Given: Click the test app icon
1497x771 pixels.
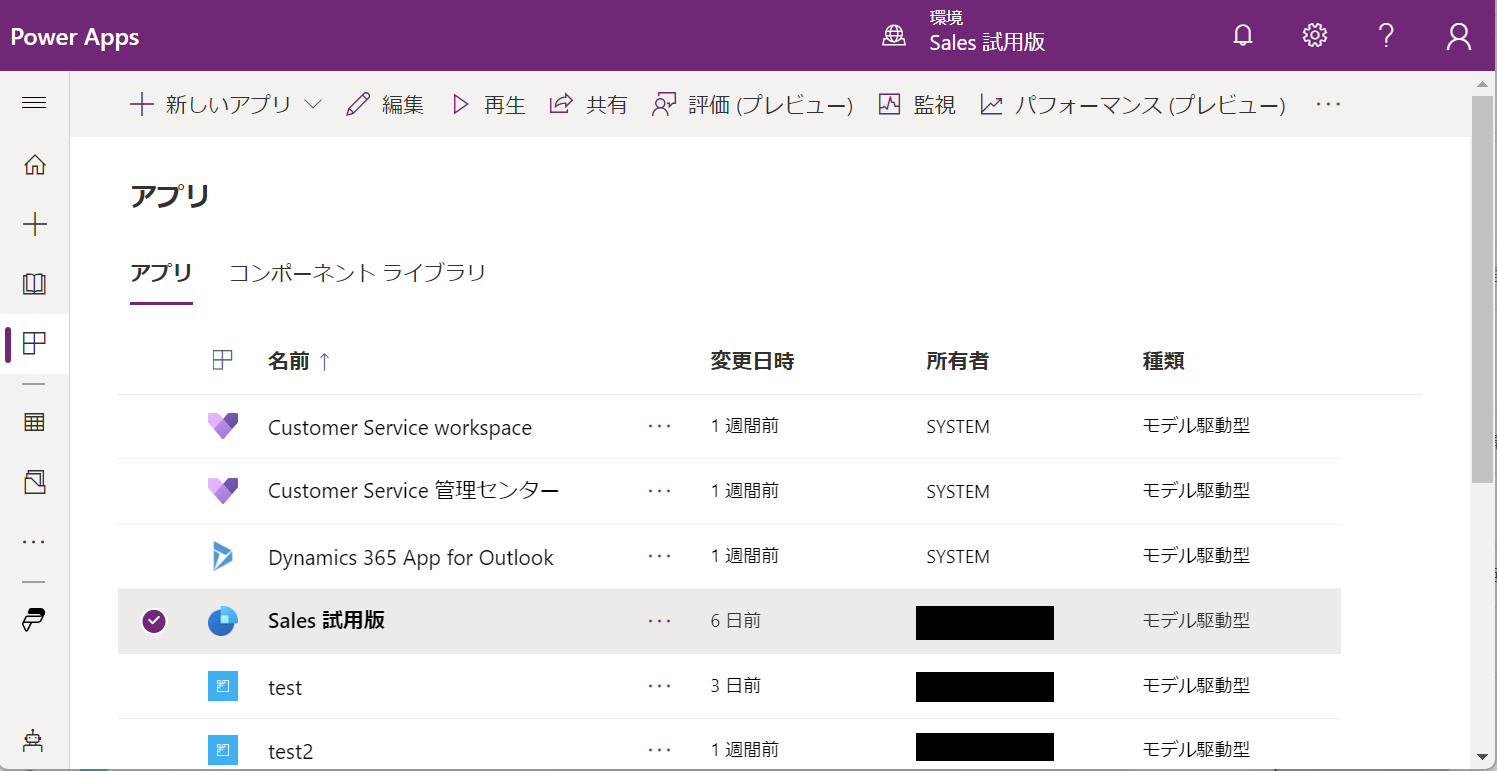Looking at the screenshot, I should pyautogui.click(x=223, y=686).
